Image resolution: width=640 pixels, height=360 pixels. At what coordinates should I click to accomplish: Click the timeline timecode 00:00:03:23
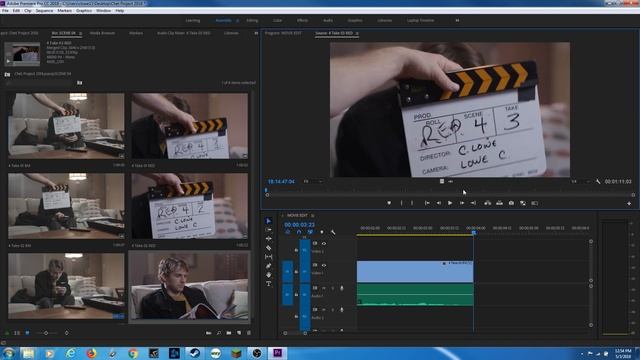[x=300, y=225]
